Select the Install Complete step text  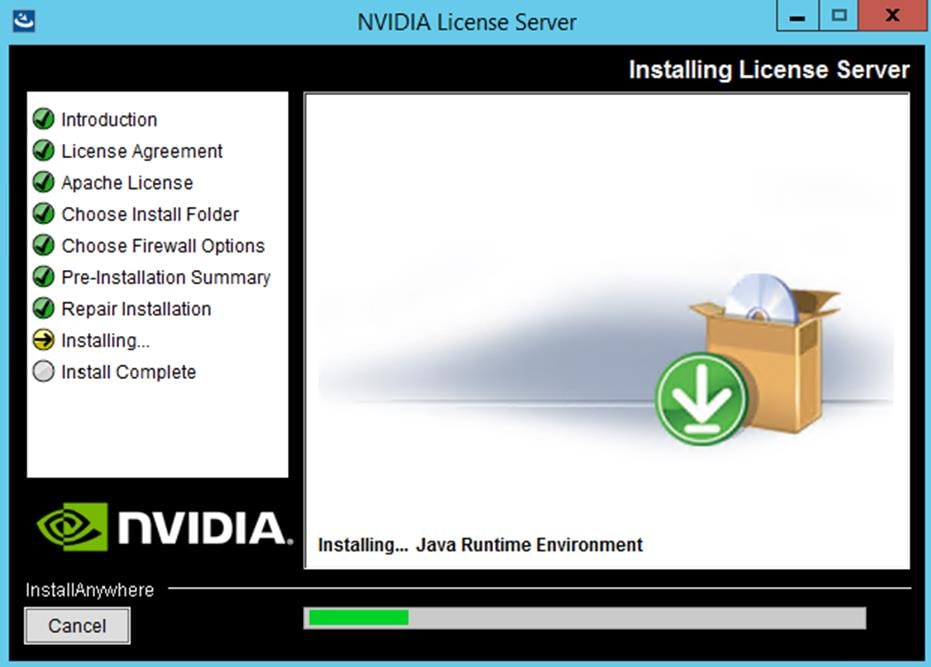129,372
